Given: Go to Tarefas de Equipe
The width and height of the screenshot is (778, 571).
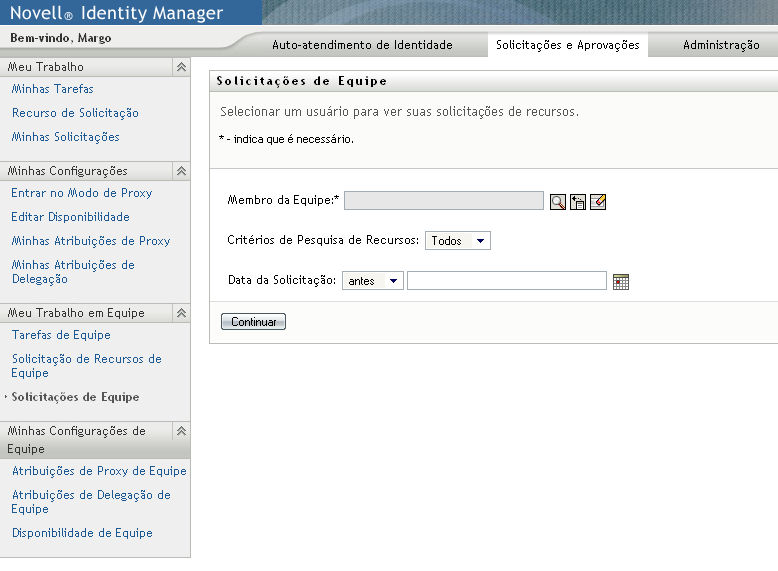Looking at the screenshot, I should 61,335.
